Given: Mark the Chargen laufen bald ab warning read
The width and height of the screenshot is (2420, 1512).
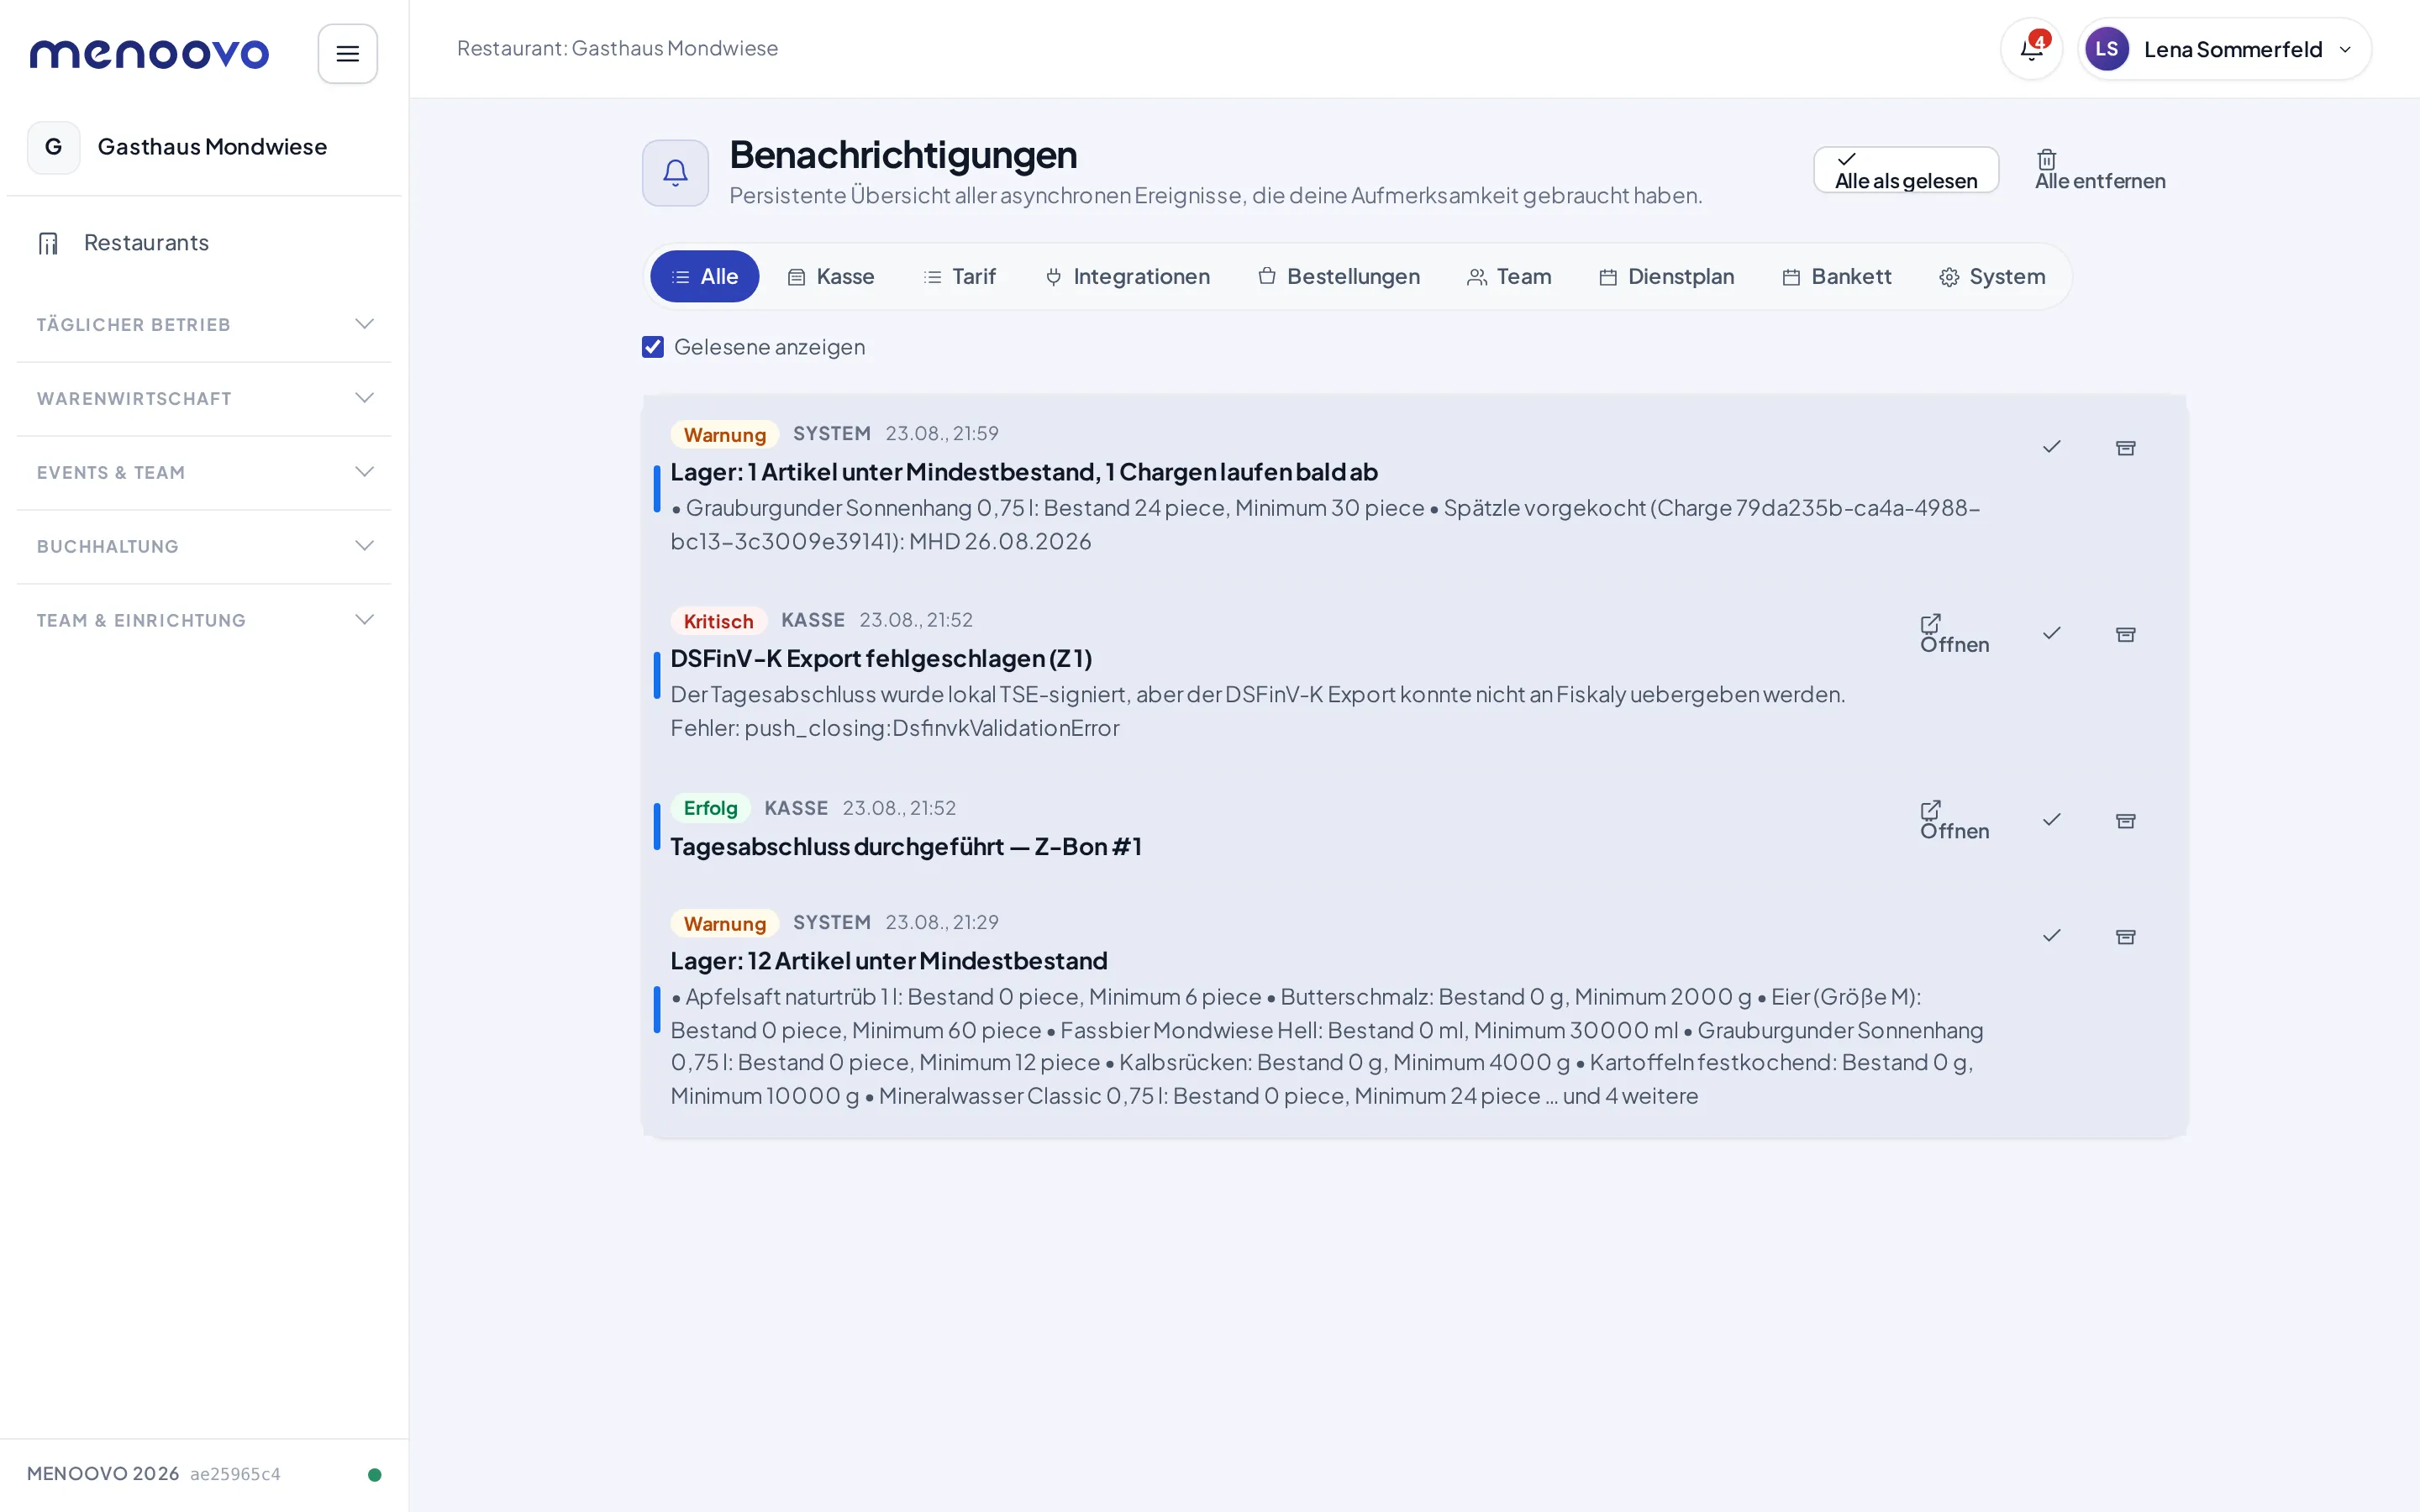Looking at the screenshot, I should (2051, 447).
